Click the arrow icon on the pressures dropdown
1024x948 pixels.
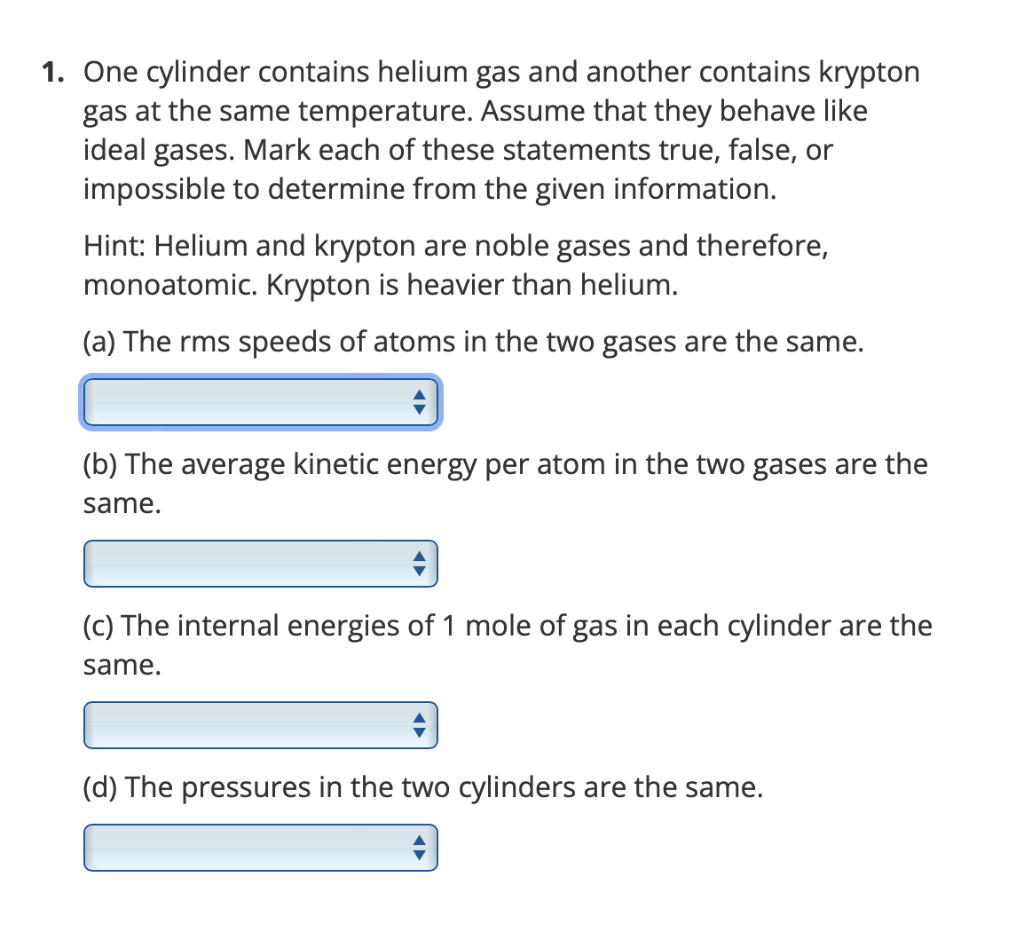click(x=420, y=847)
